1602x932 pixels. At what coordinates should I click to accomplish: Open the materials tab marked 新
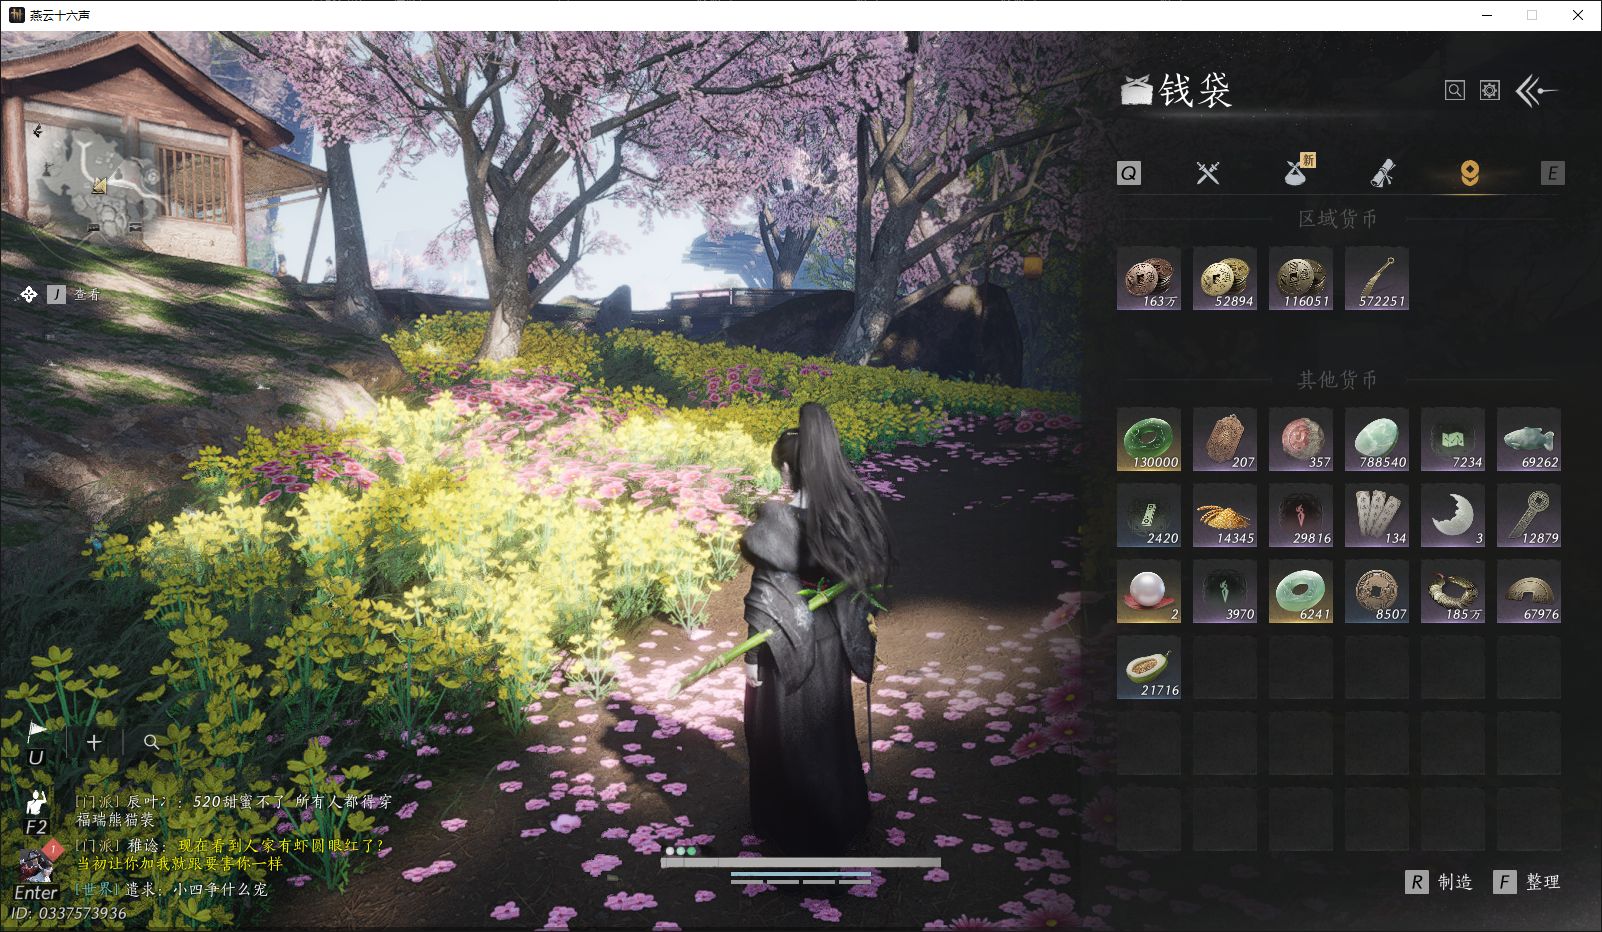click(x=1298, y=171)
